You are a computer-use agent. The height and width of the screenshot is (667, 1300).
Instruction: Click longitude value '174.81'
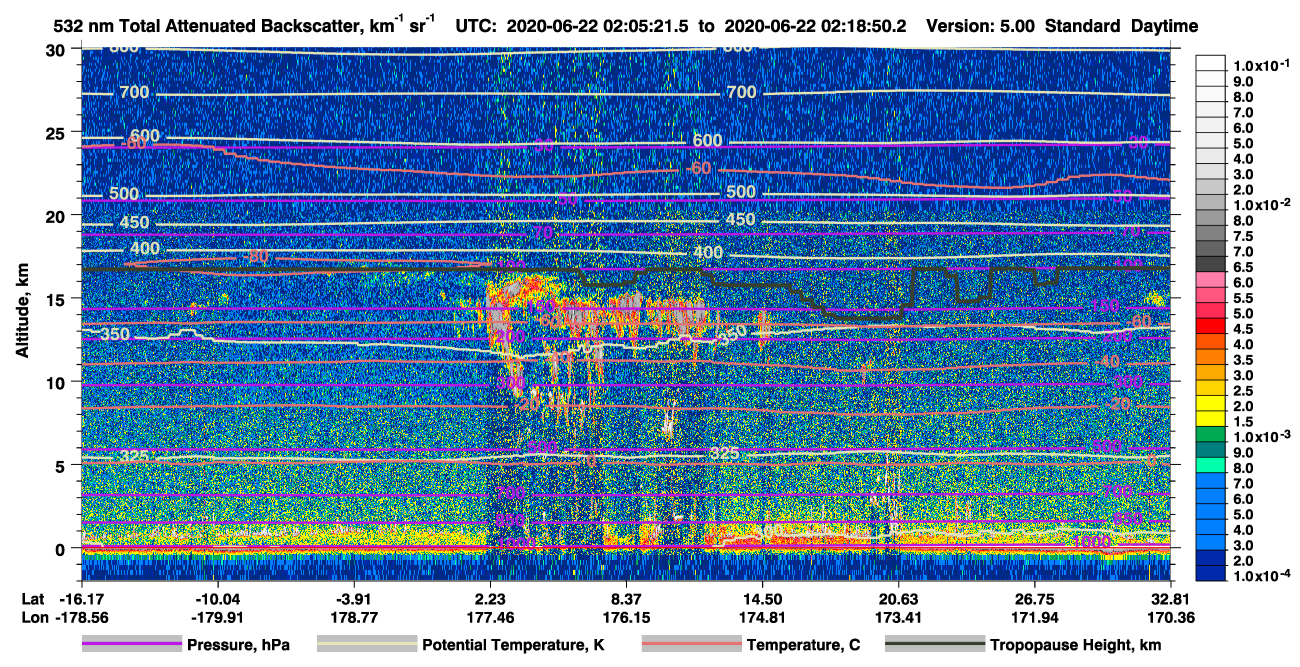(763, 616)
